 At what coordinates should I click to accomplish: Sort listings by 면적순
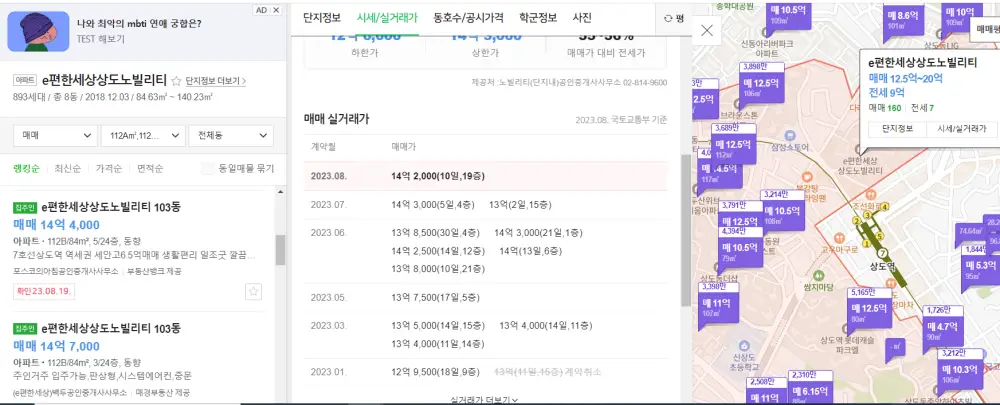click(150, 168)
